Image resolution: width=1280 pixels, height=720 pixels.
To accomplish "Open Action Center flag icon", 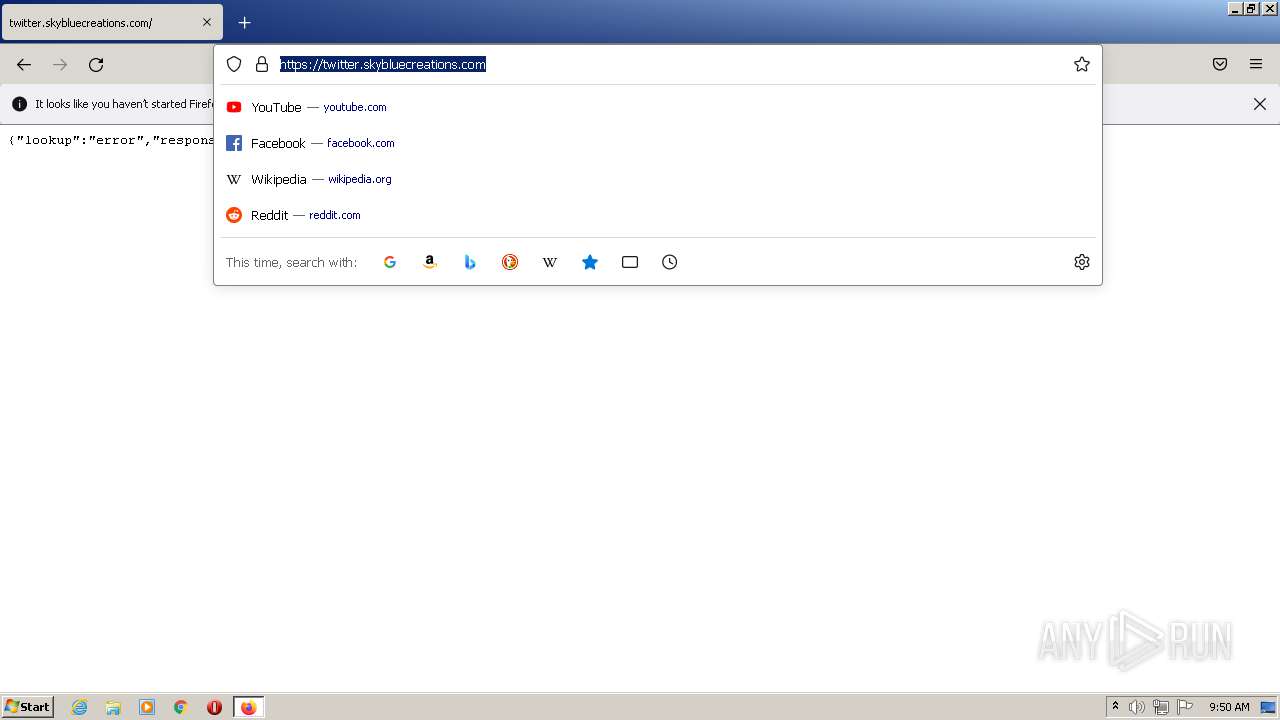I will click(x=1185, y=707).
